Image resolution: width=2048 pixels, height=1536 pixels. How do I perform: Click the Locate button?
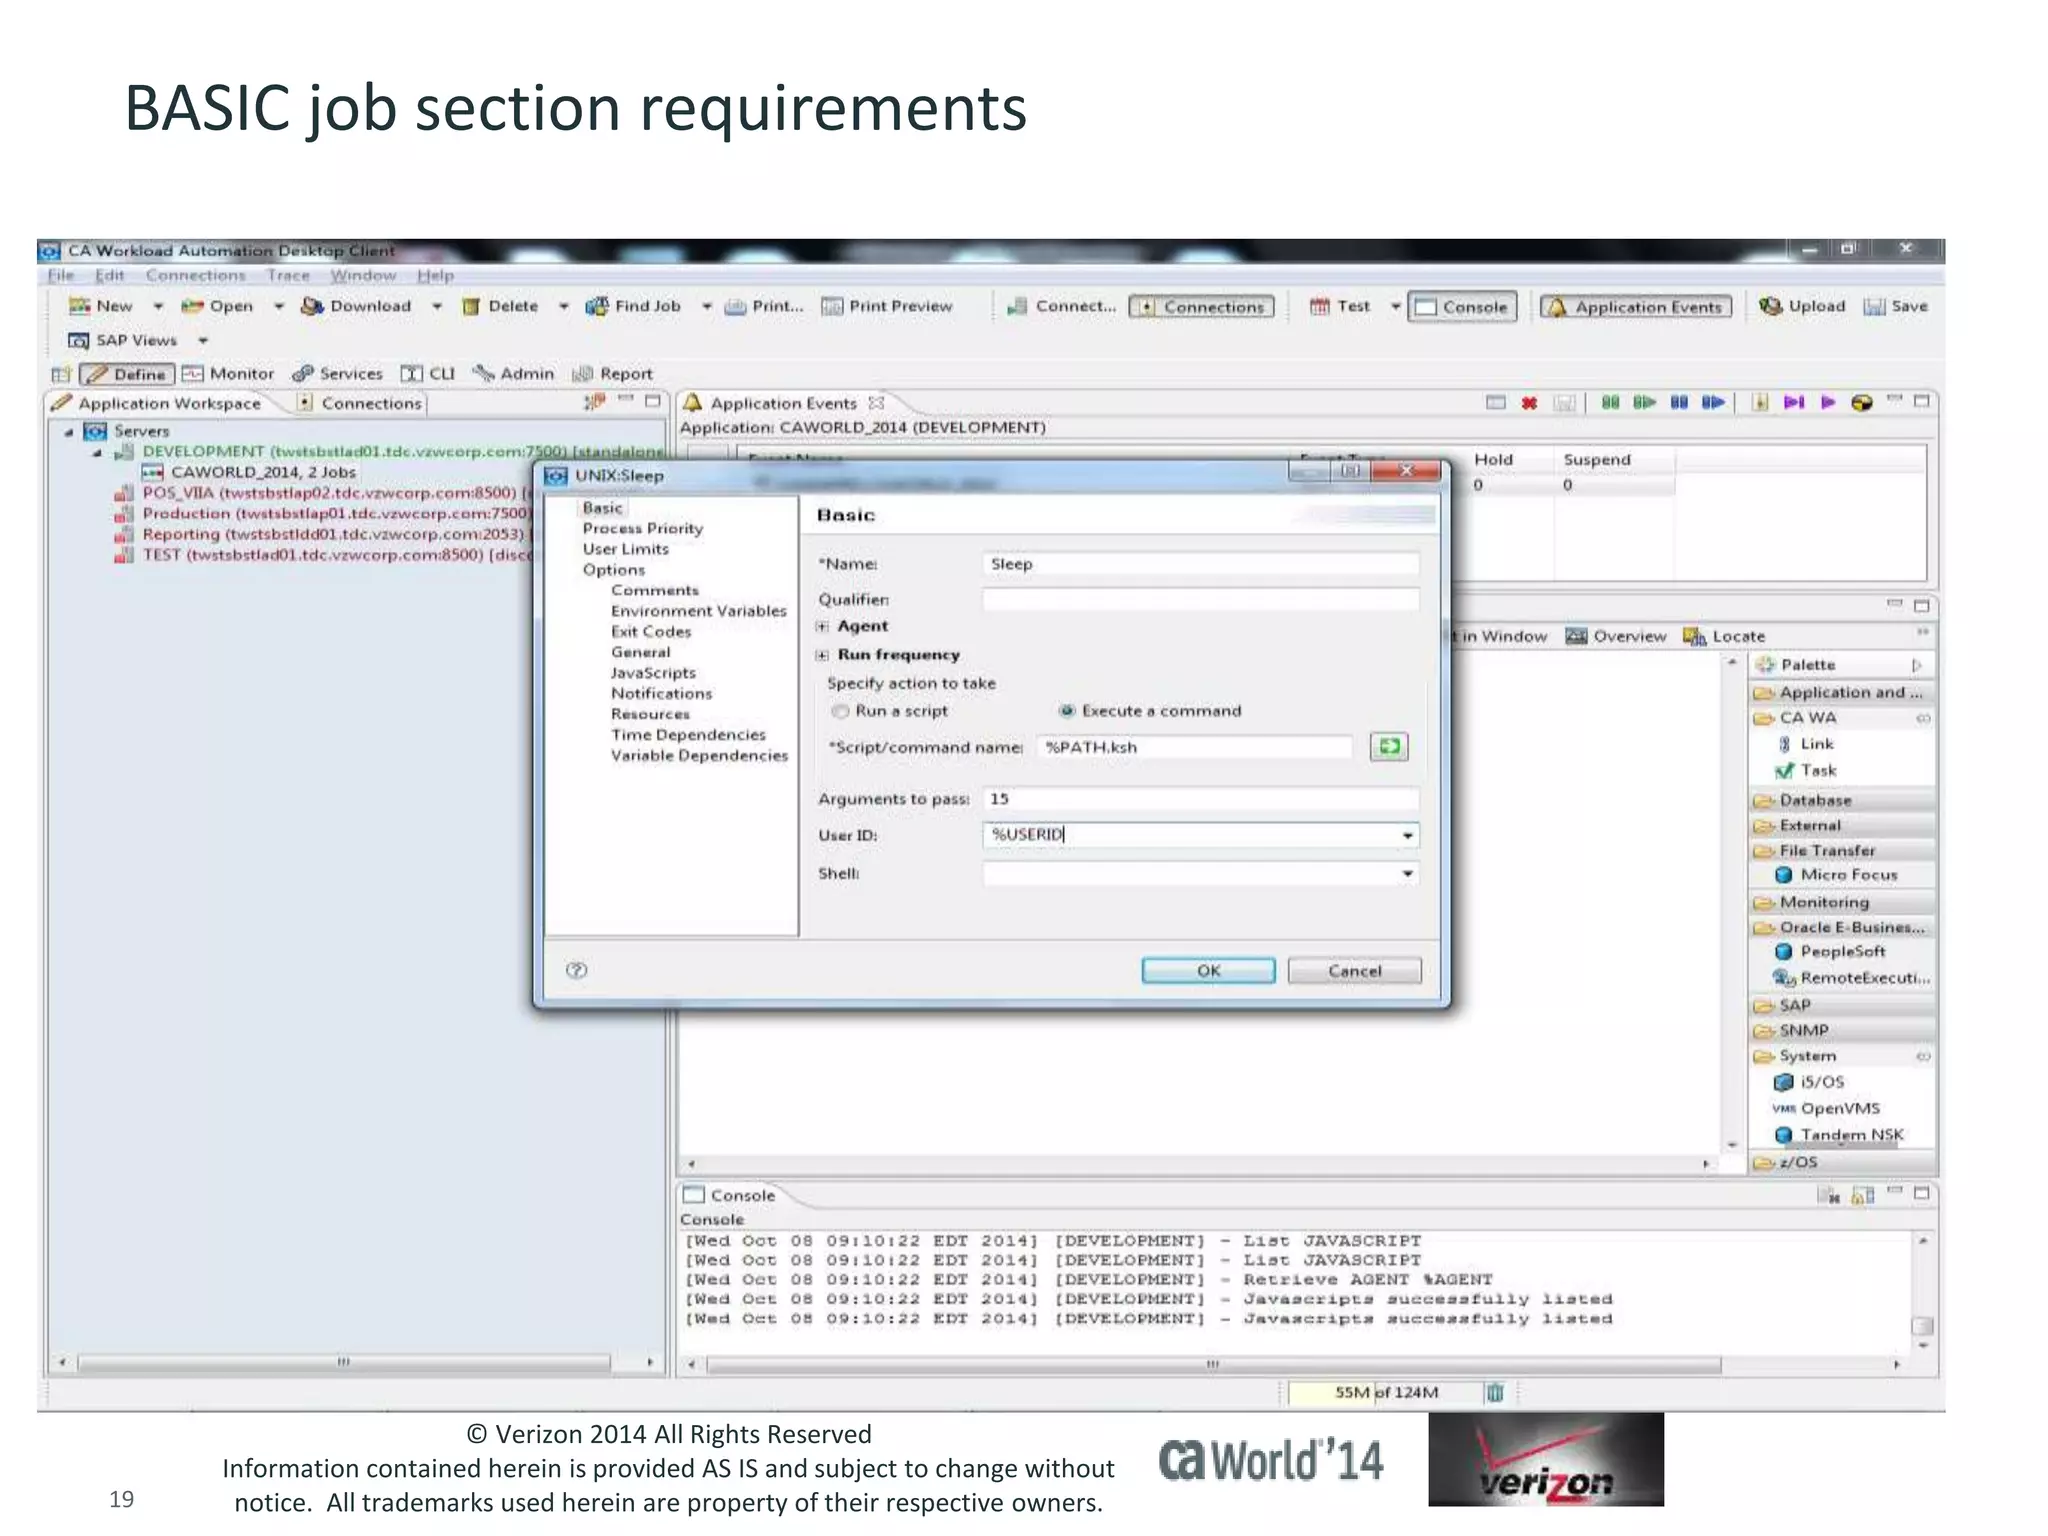click(1725, 636)
